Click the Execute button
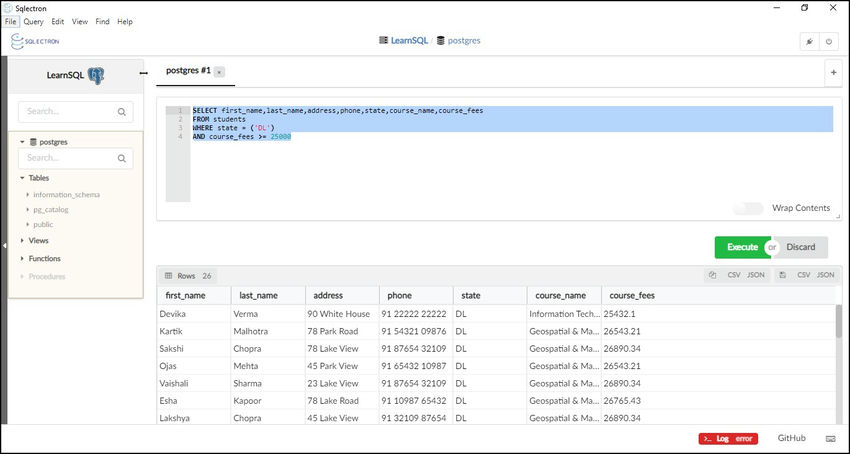This screenshot has width=850, height=454. pyautogui.click(x=742, y=247)
